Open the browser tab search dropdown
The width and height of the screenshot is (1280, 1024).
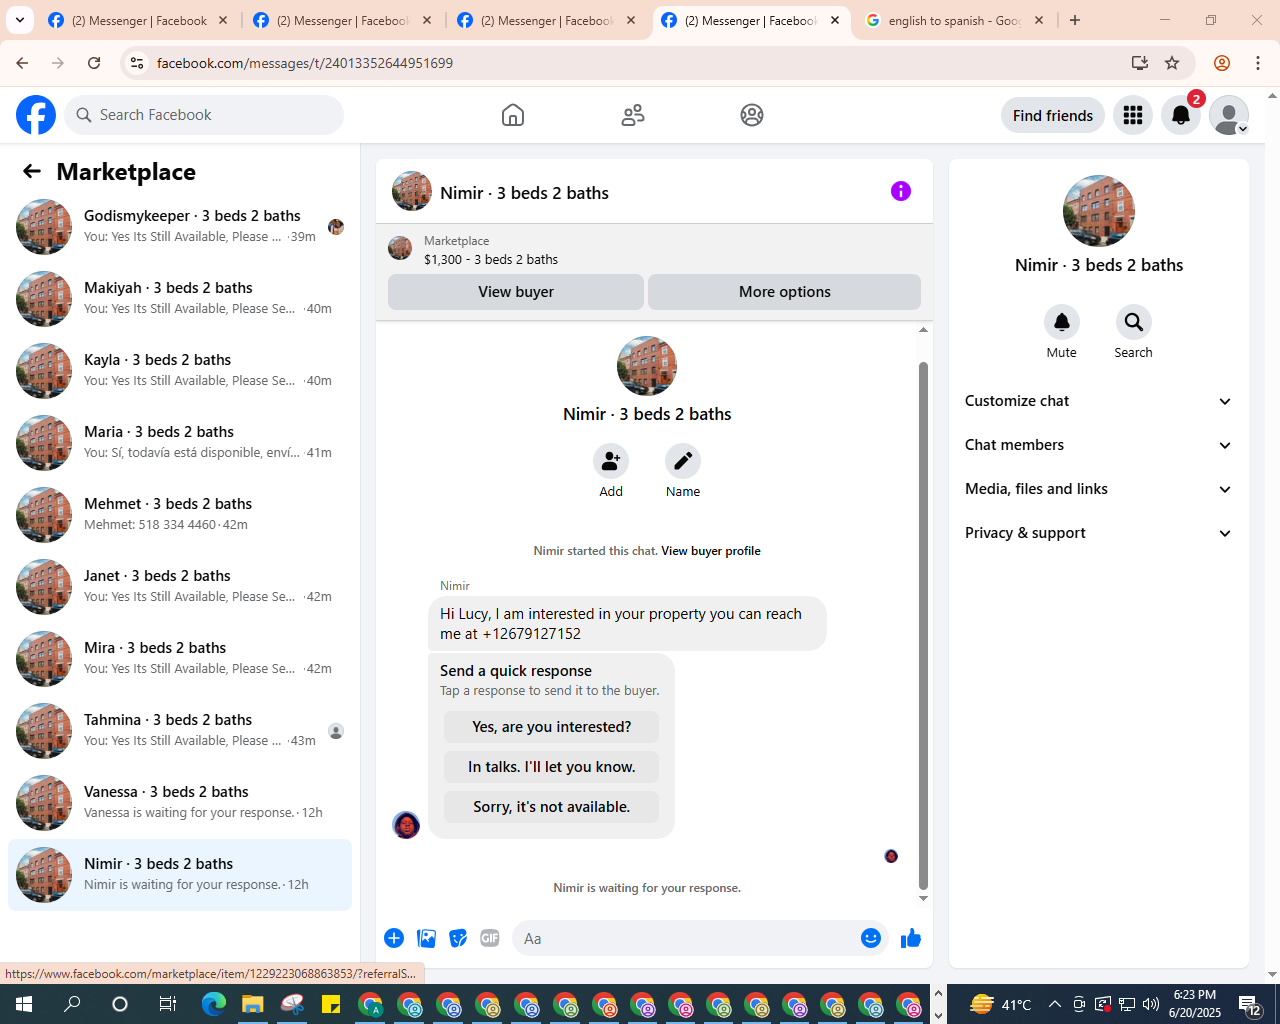[x=20, y=20]
